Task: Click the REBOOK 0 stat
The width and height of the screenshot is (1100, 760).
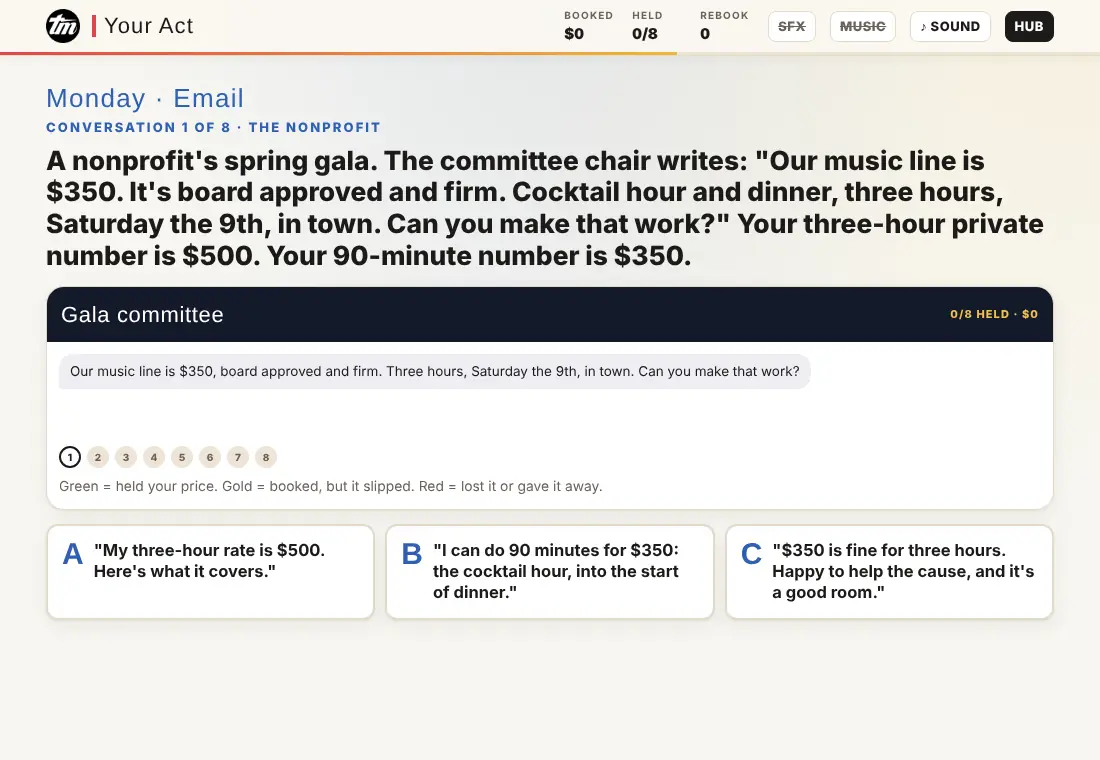Action: coord(724,25)
